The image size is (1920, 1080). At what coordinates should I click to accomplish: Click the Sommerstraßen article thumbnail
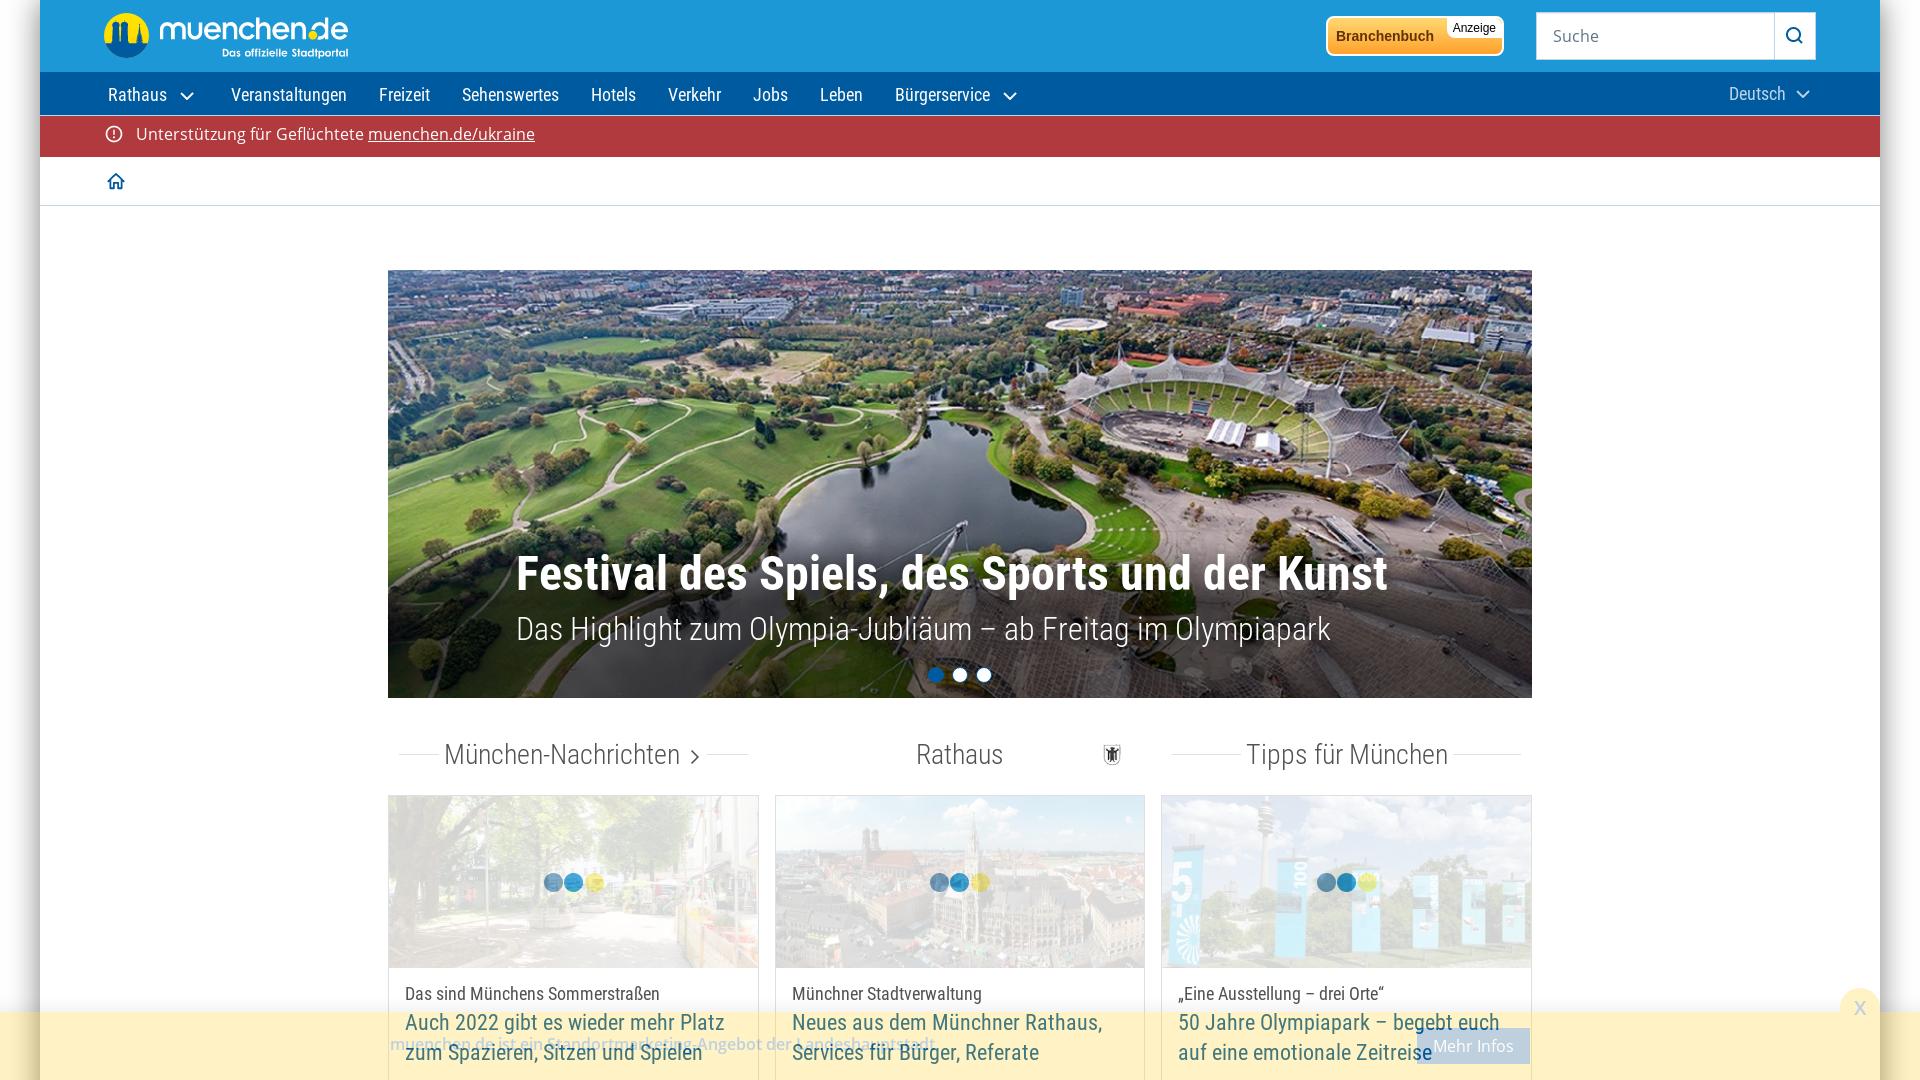tap(573, 882)
